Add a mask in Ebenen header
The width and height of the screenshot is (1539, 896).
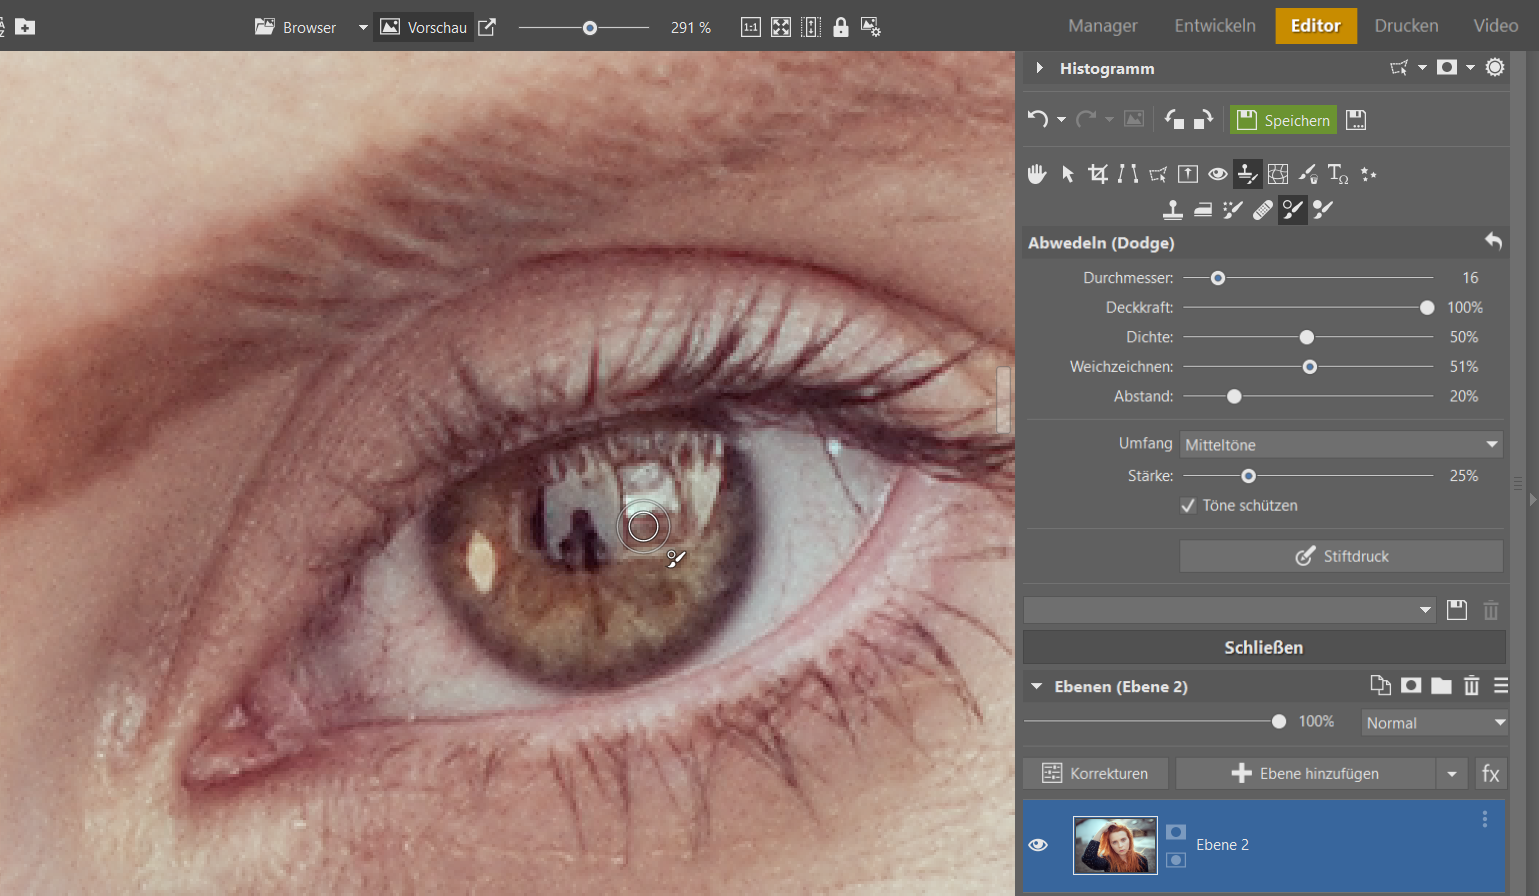click(1411, 685)
